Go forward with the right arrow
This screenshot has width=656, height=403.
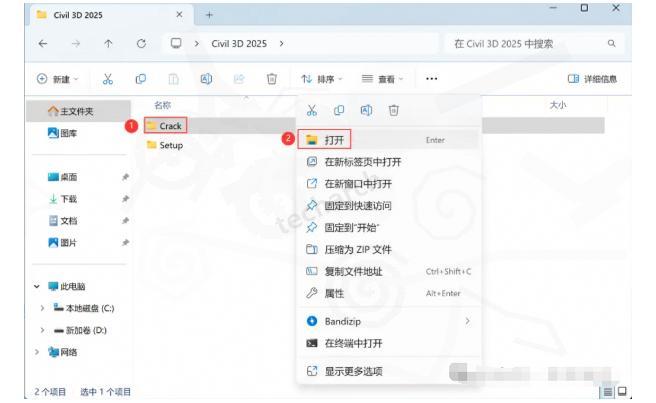tap(76, 44)
